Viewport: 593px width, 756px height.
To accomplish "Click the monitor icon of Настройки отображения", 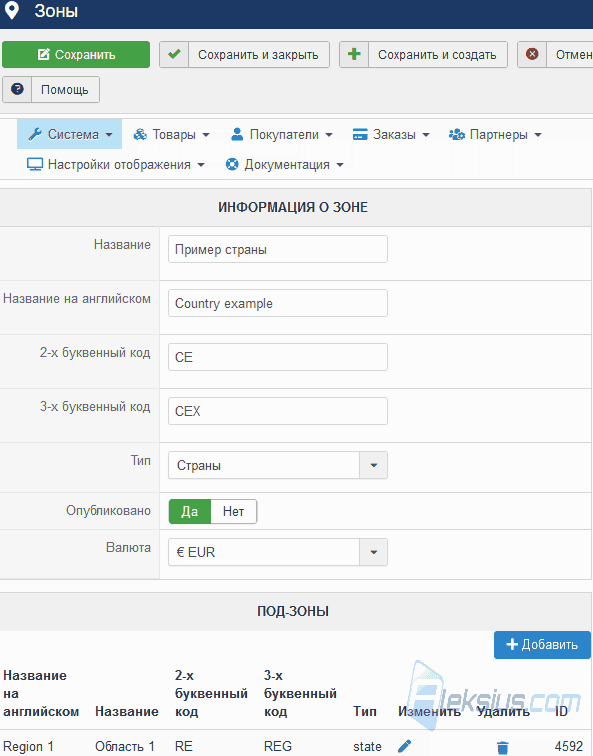I will coord(35,164).
